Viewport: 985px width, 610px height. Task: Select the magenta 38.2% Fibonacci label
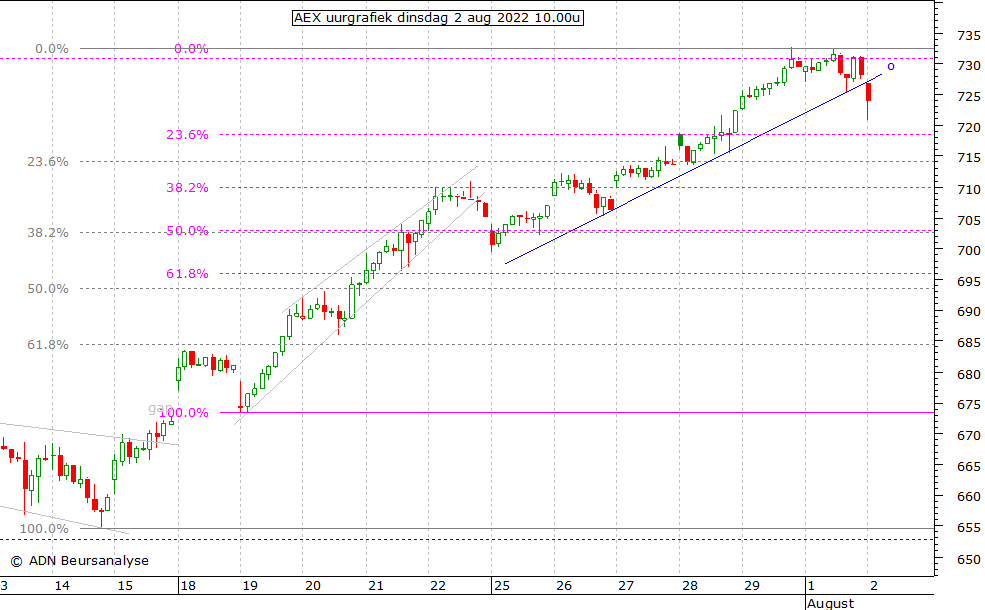coord(190,187)
